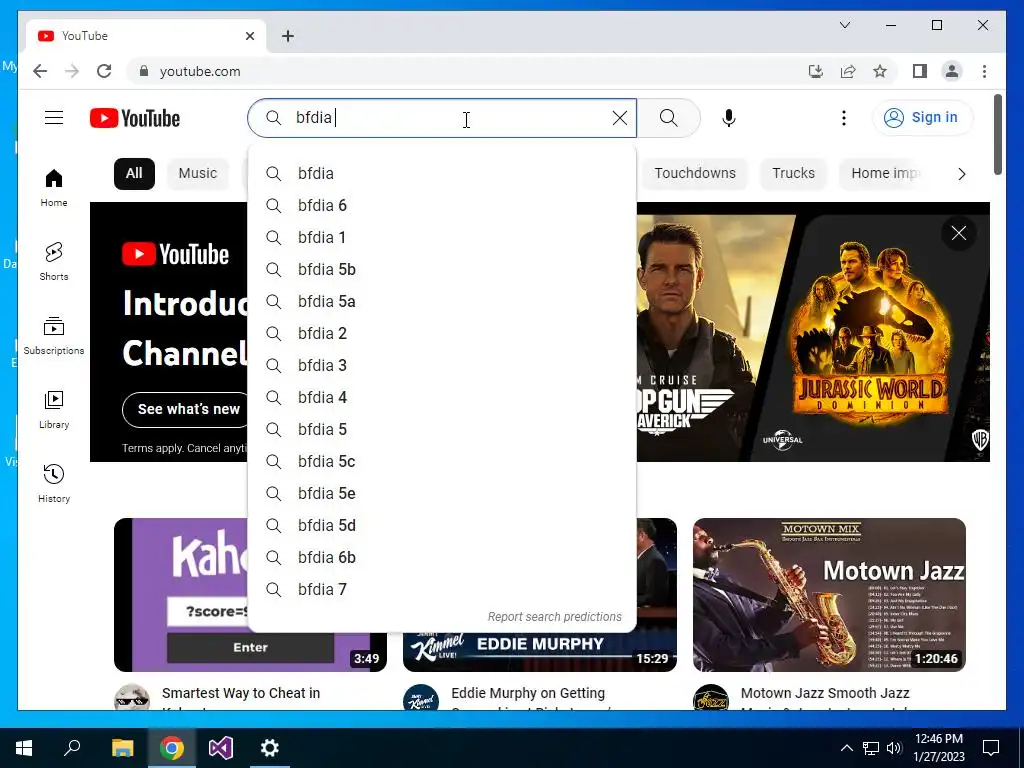
Task: Go back in Chrome
Action: [x=40, y=71]
